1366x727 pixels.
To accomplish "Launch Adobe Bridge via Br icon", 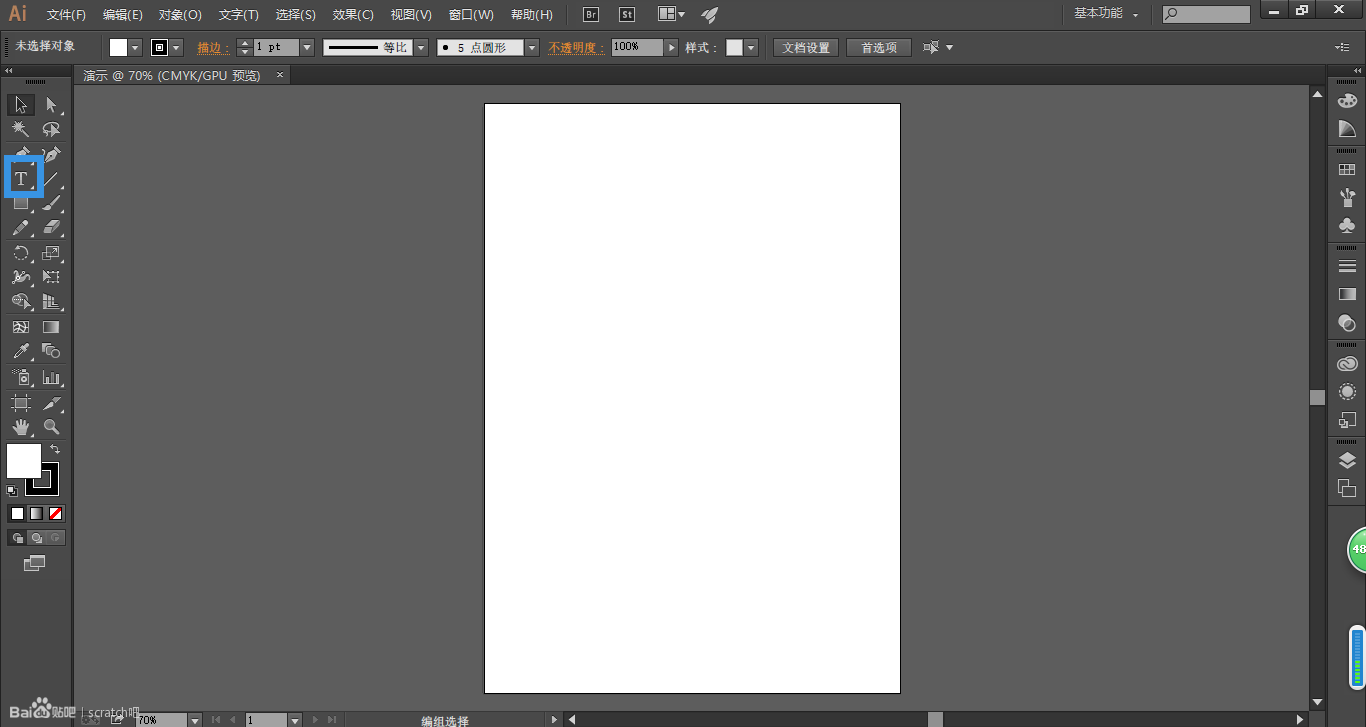I will pos(591,14).
